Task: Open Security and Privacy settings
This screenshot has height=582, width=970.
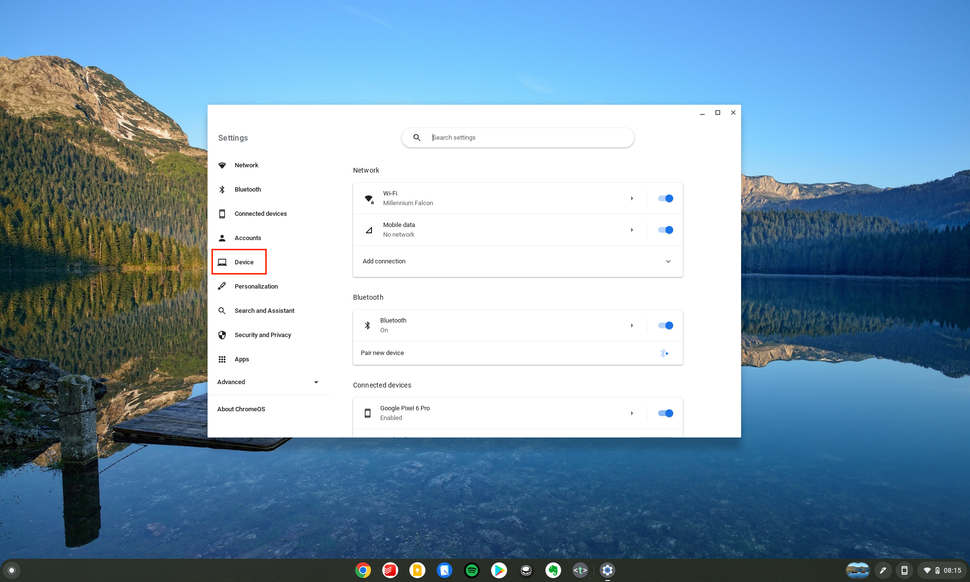Action: [262, 334]
